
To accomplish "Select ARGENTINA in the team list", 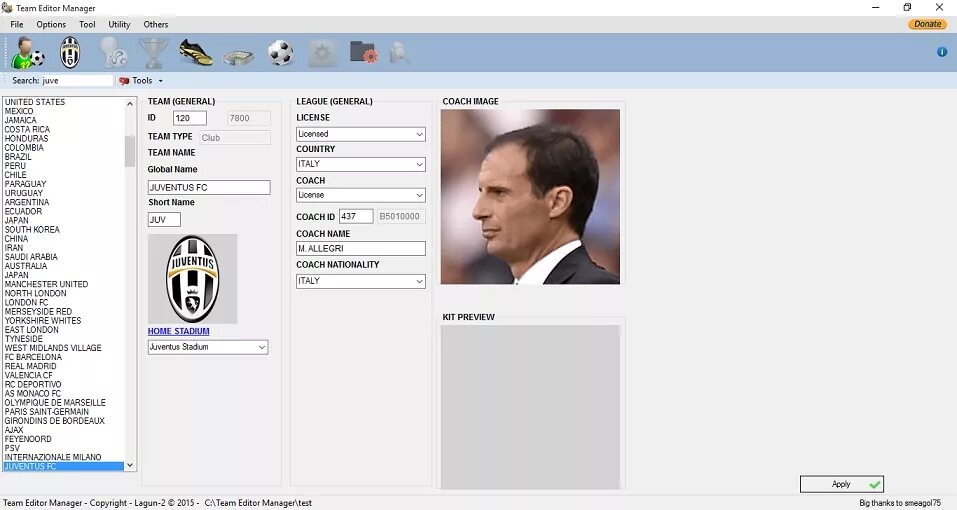I will [x=27, y=203].
